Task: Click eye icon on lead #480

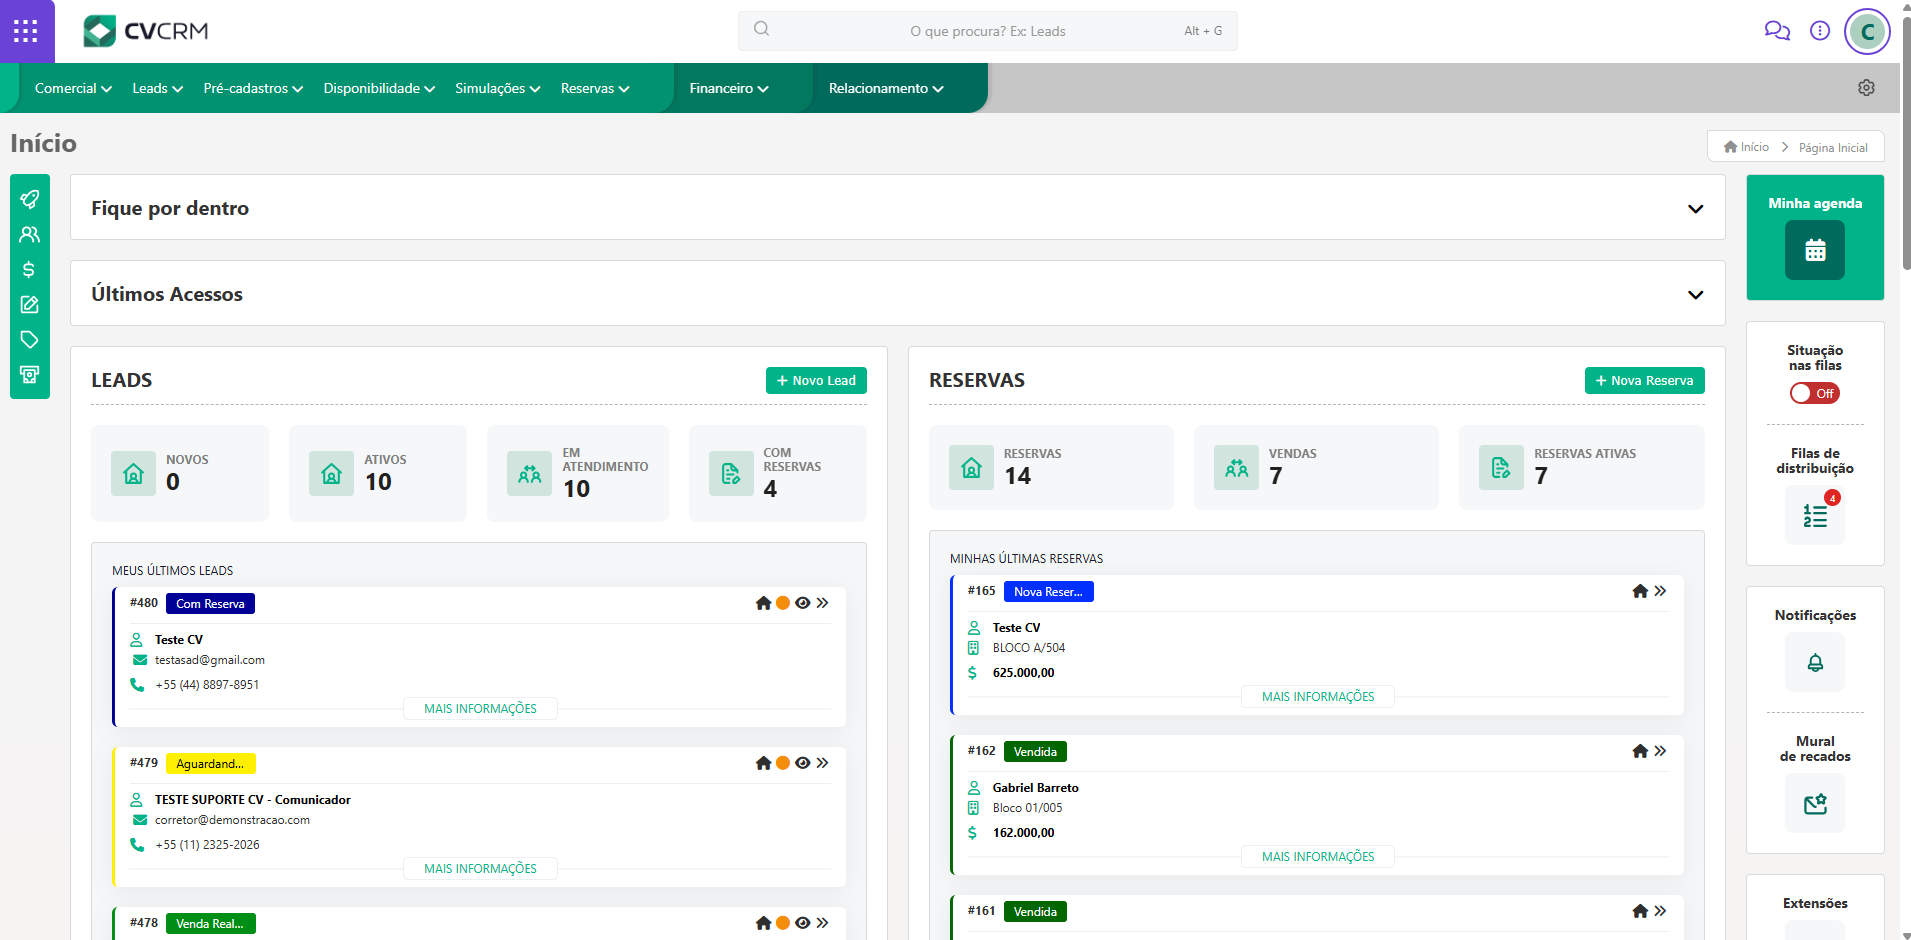Action: tap(802, 603)
